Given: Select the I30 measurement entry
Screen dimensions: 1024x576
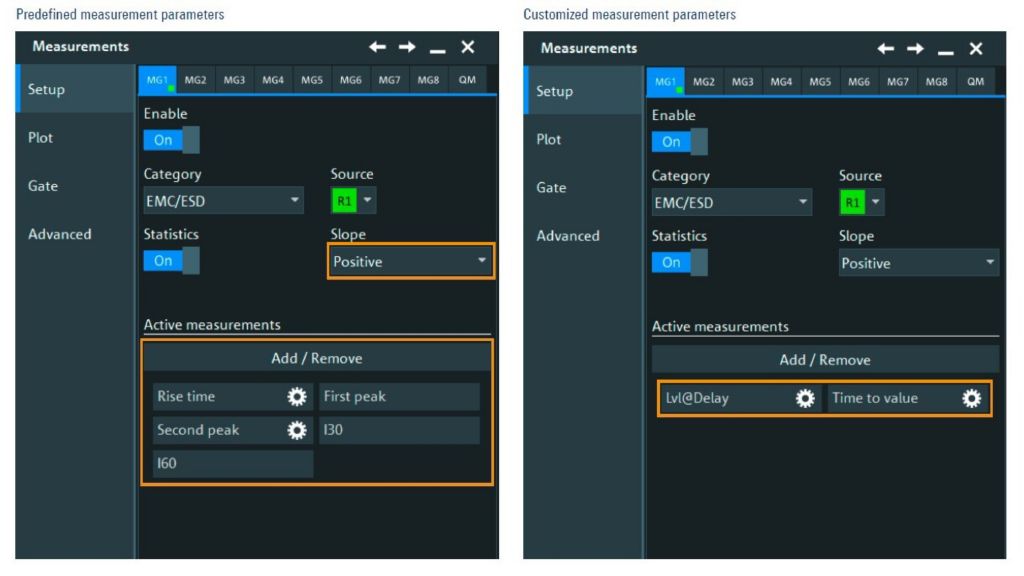Looking at the screenshot, I should (x=399, y=430).
